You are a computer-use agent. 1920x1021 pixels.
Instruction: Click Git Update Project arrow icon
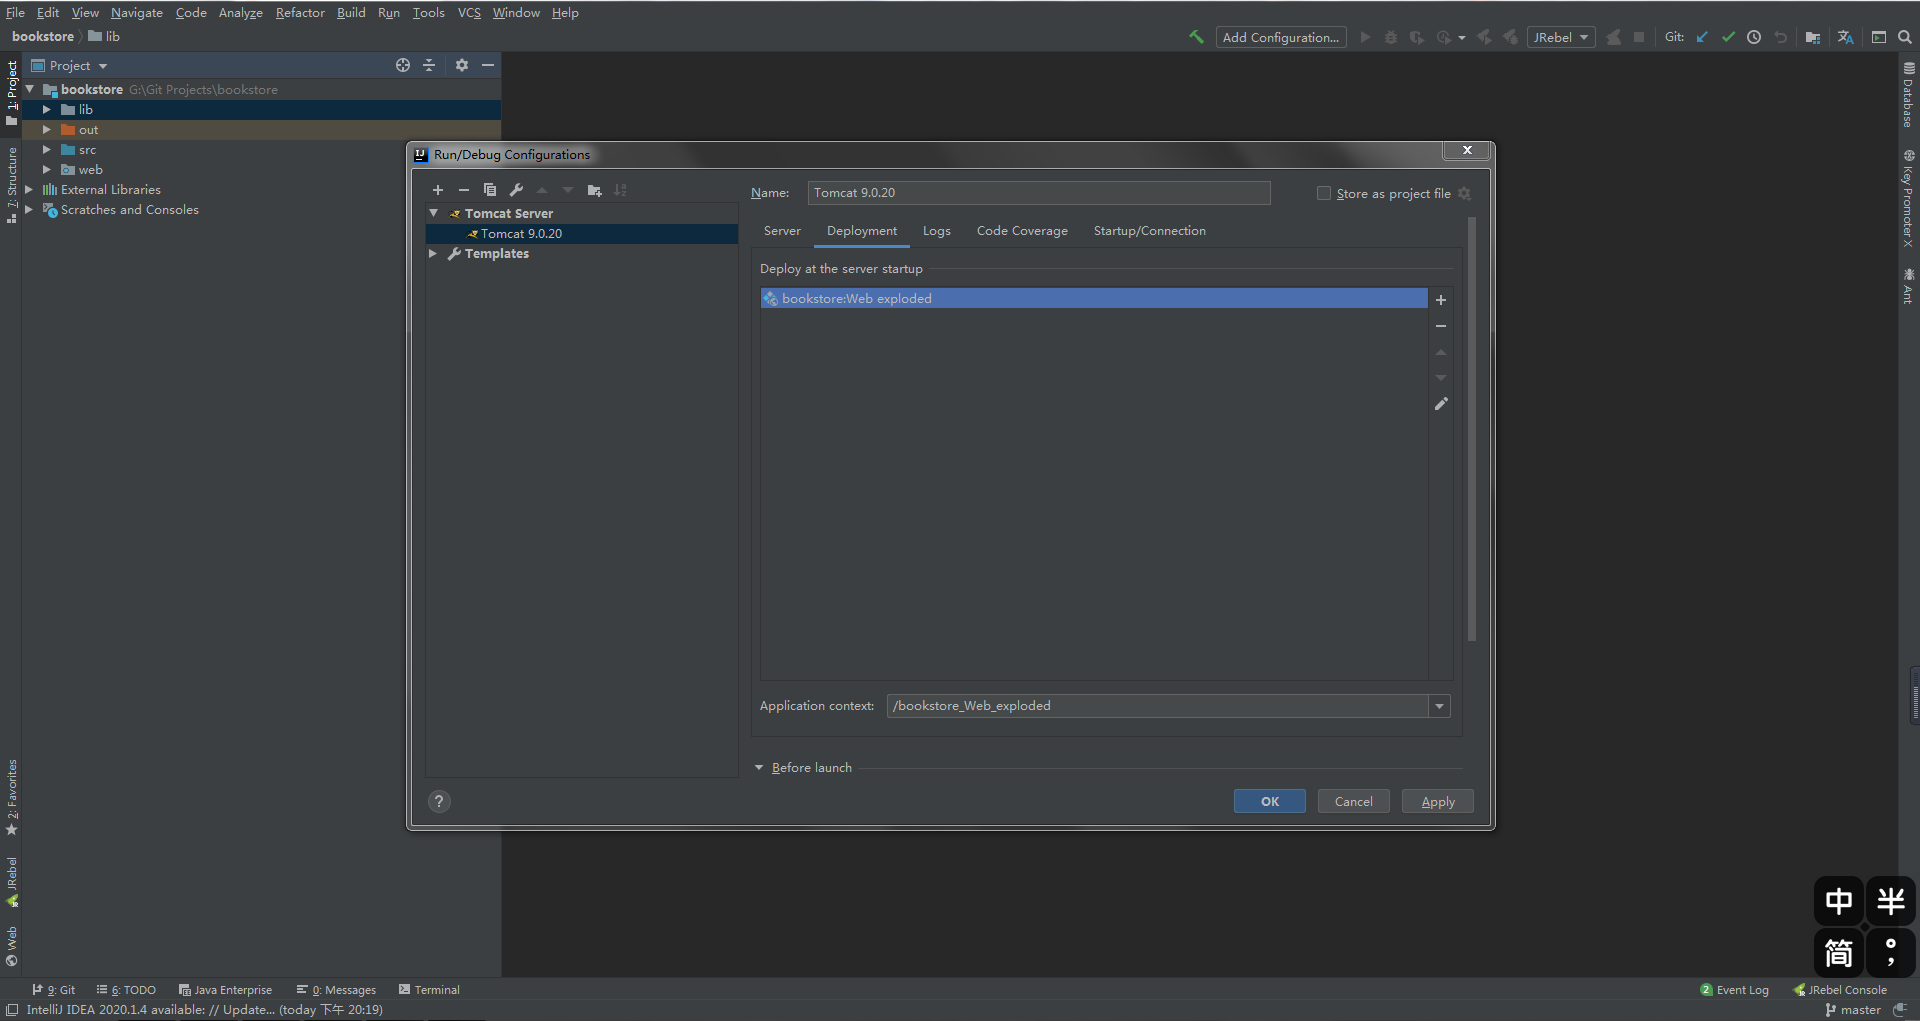(1702, 37)
